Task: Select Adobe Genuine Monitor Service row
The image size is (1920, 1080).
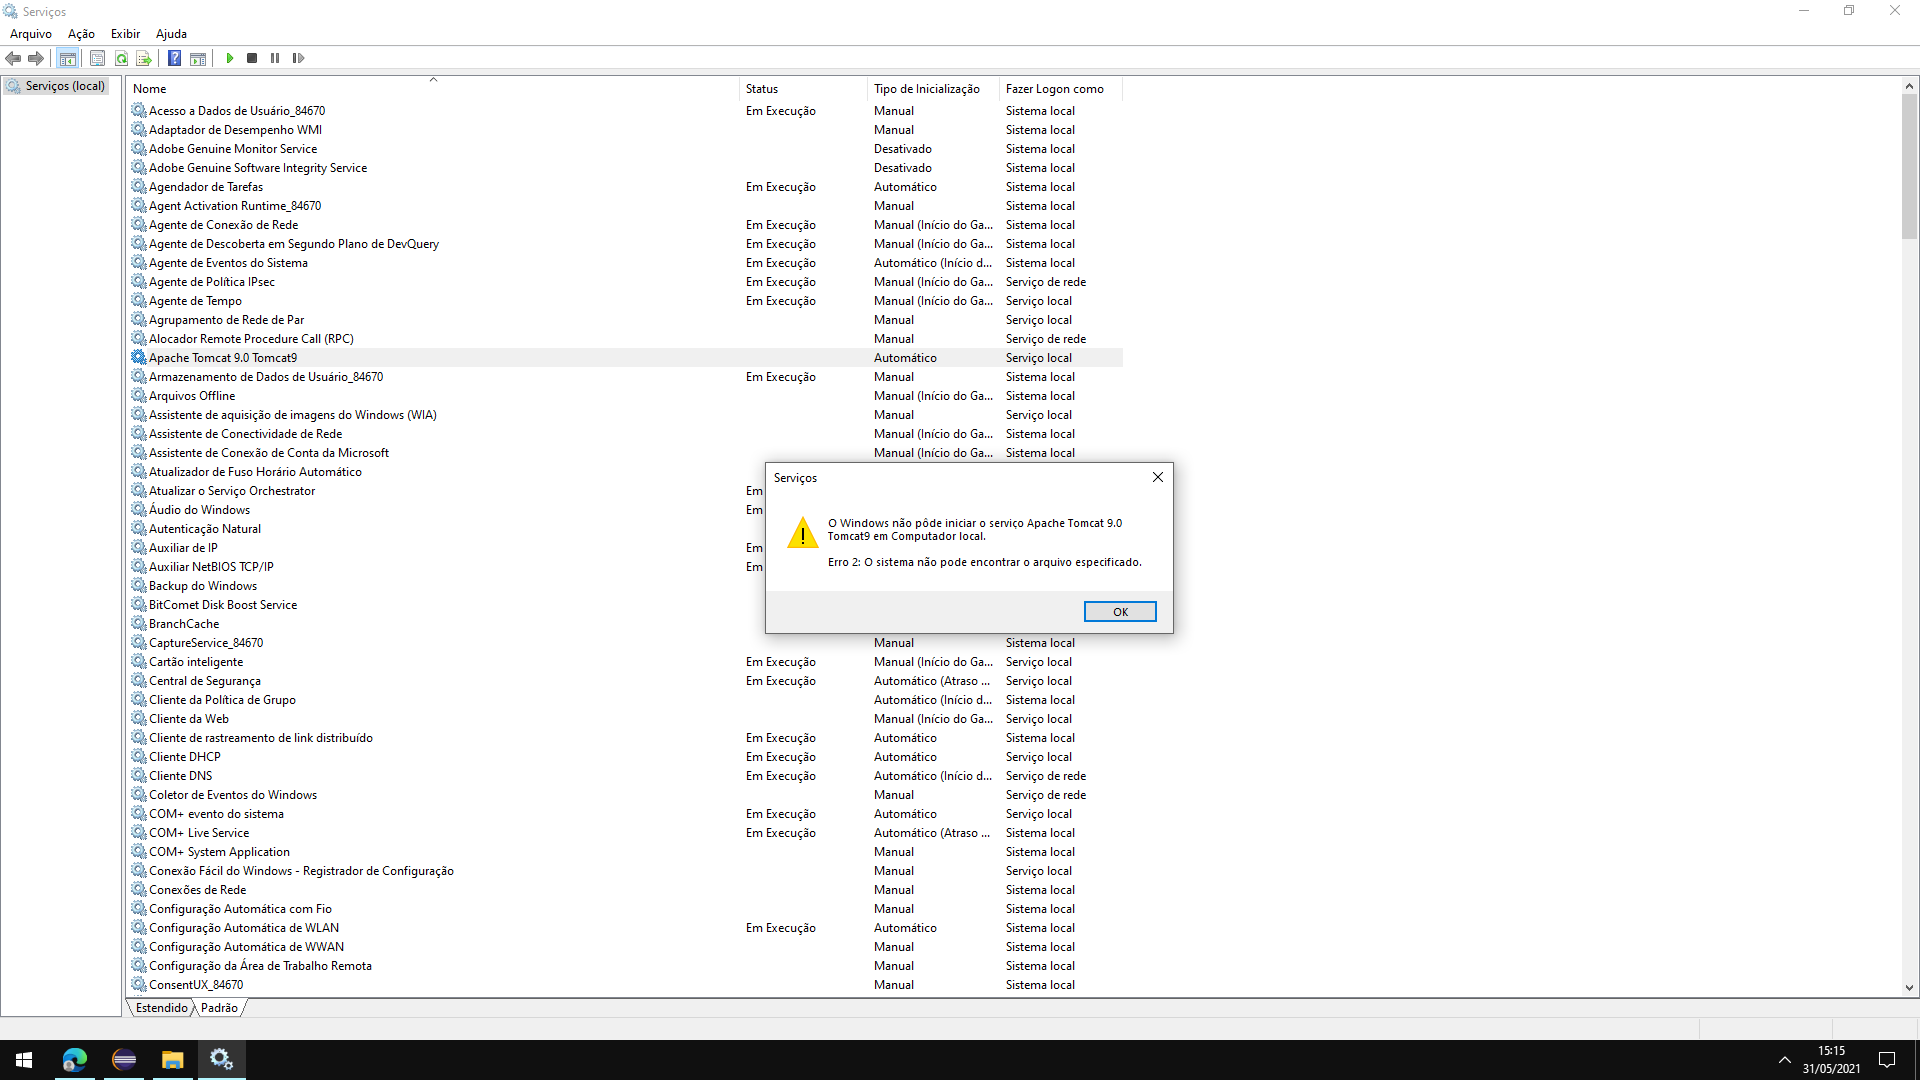Action: click(625, 149)
